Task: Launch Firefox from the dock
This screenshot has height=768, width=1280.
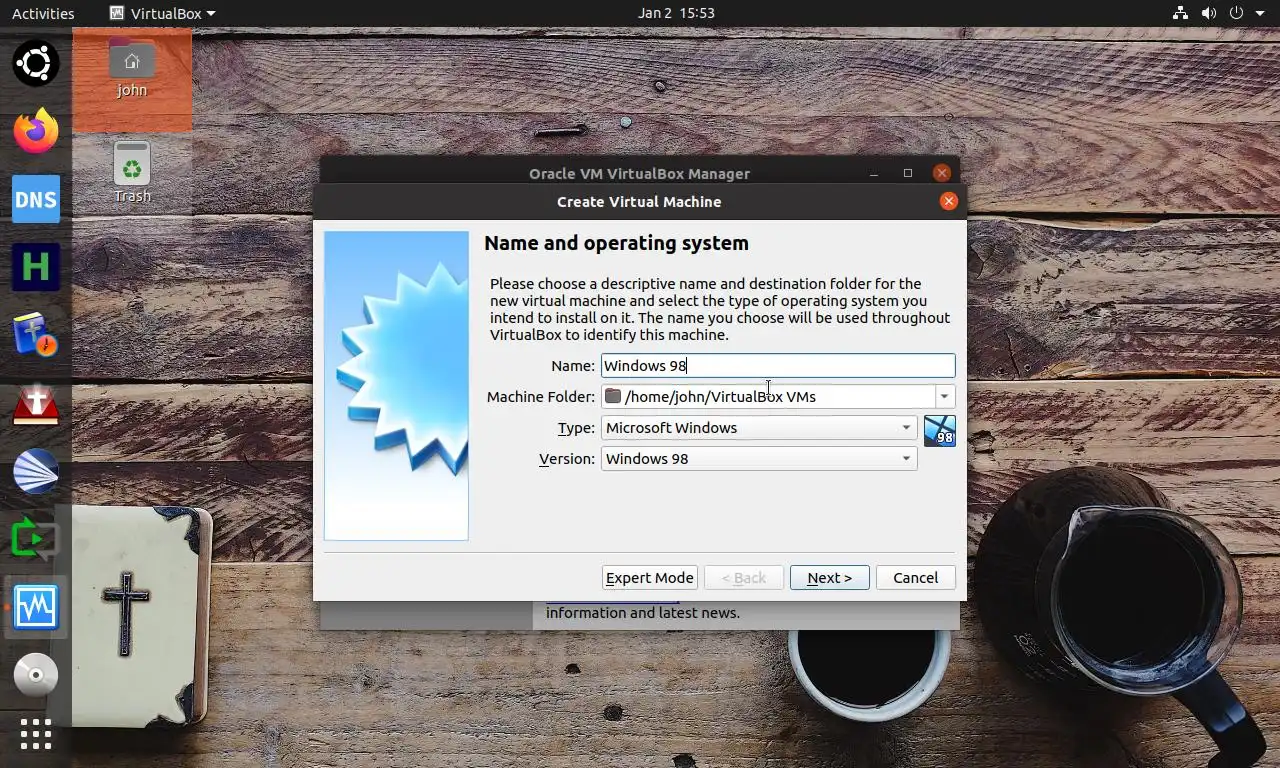Action: pyautogui.click(x=36, y=131)
